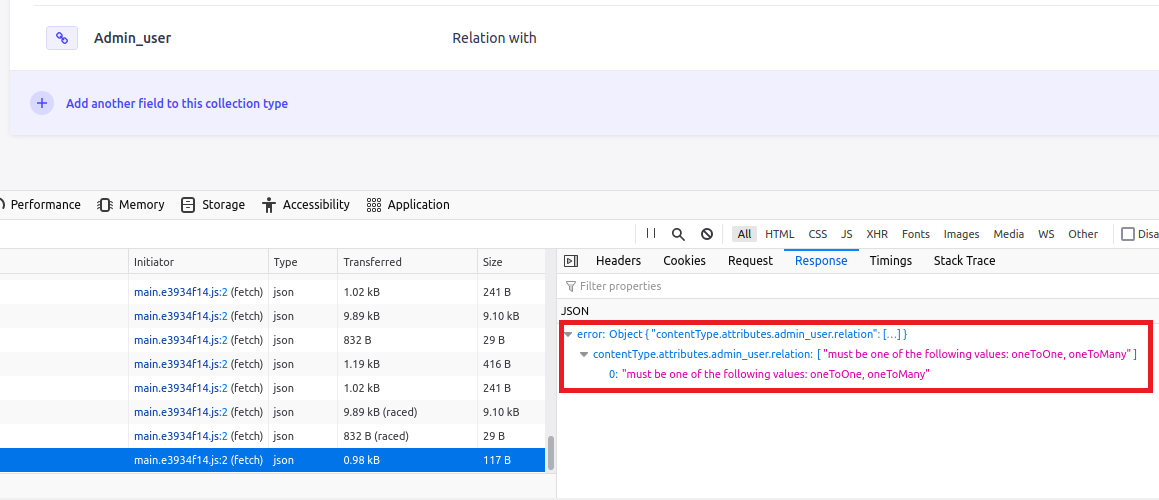Filter requests by Images
The image size is (1159, 500).
pos(962,234)
